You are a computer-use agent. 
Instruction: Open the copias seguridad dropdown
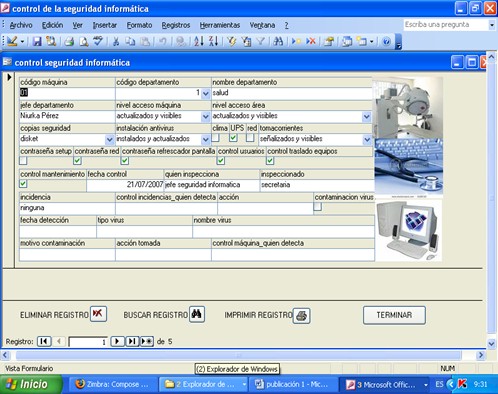pos(110,139)
